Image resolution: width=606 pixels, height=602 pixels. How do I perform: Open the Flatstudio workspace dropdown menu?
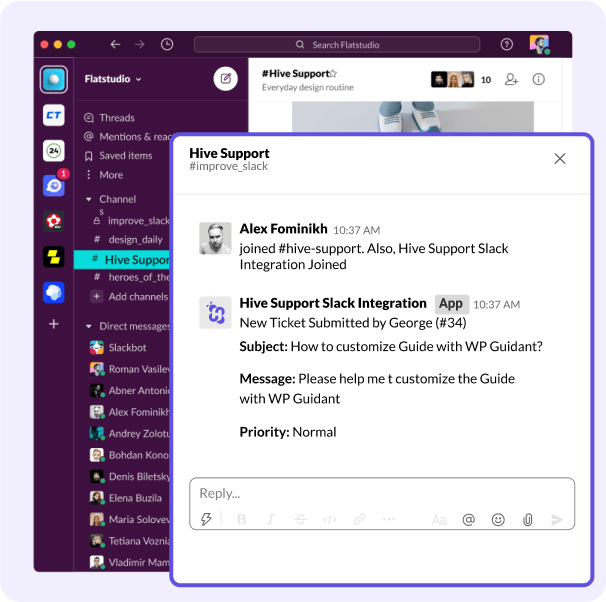click(113, 79)
